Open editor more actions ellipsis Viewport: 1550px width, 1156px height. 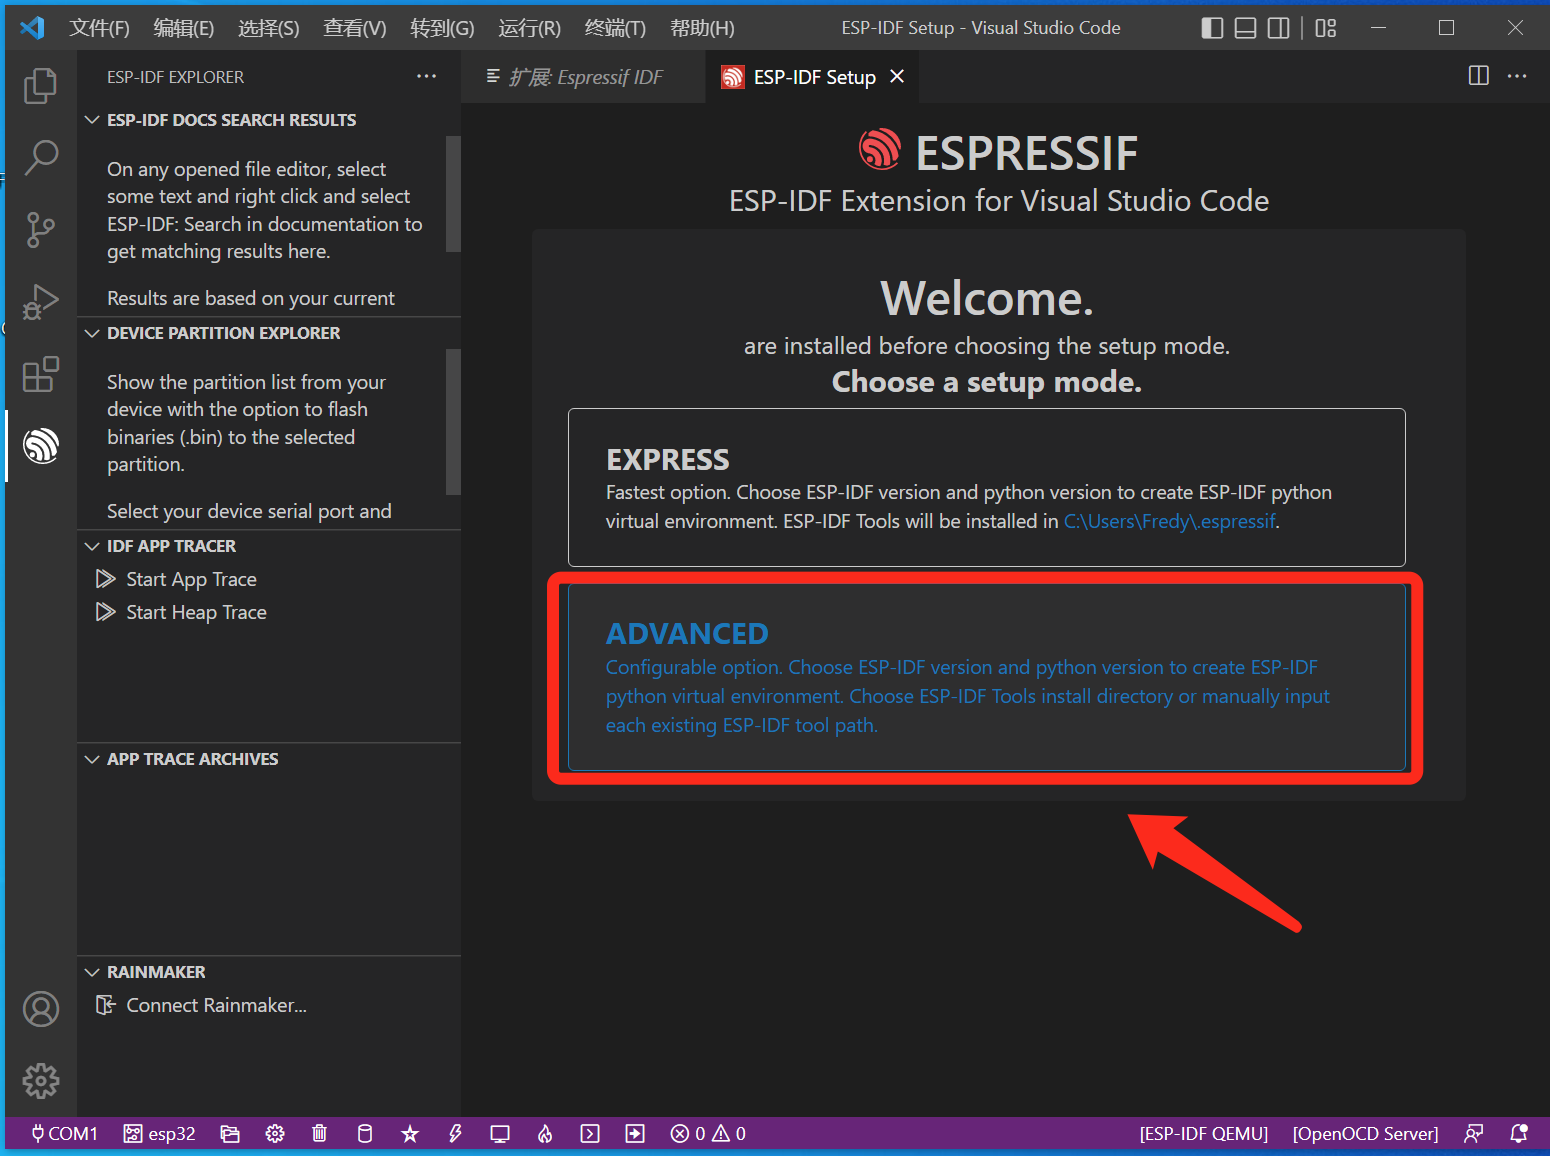(x=1517, y=76)
